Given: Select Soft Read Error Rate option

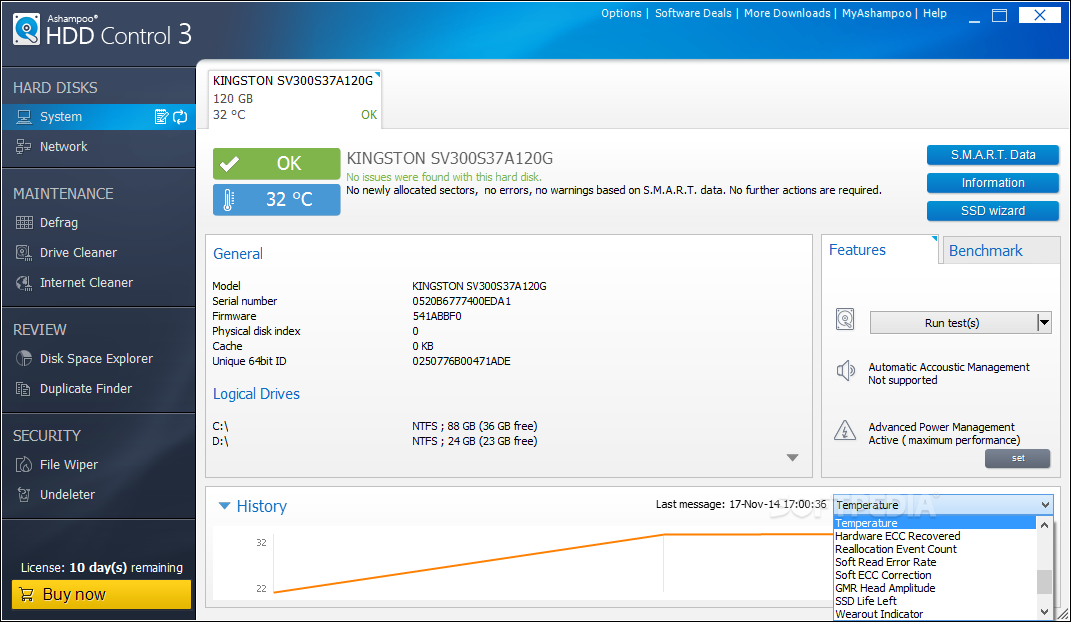Looking at the screenshot, I should (934, 562).
